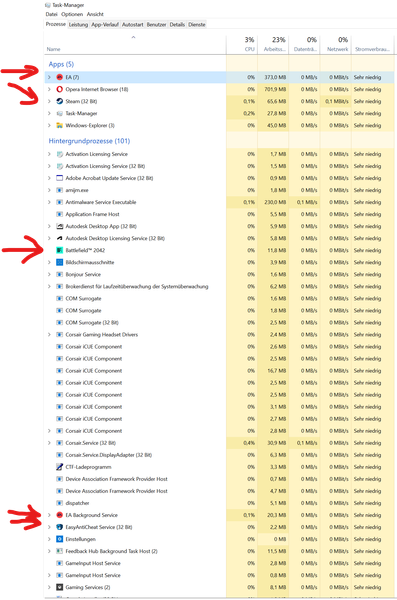397x600 pixels.
Task: Expand Opera Internet Browser (18) group
Action: tap(49, 89)
